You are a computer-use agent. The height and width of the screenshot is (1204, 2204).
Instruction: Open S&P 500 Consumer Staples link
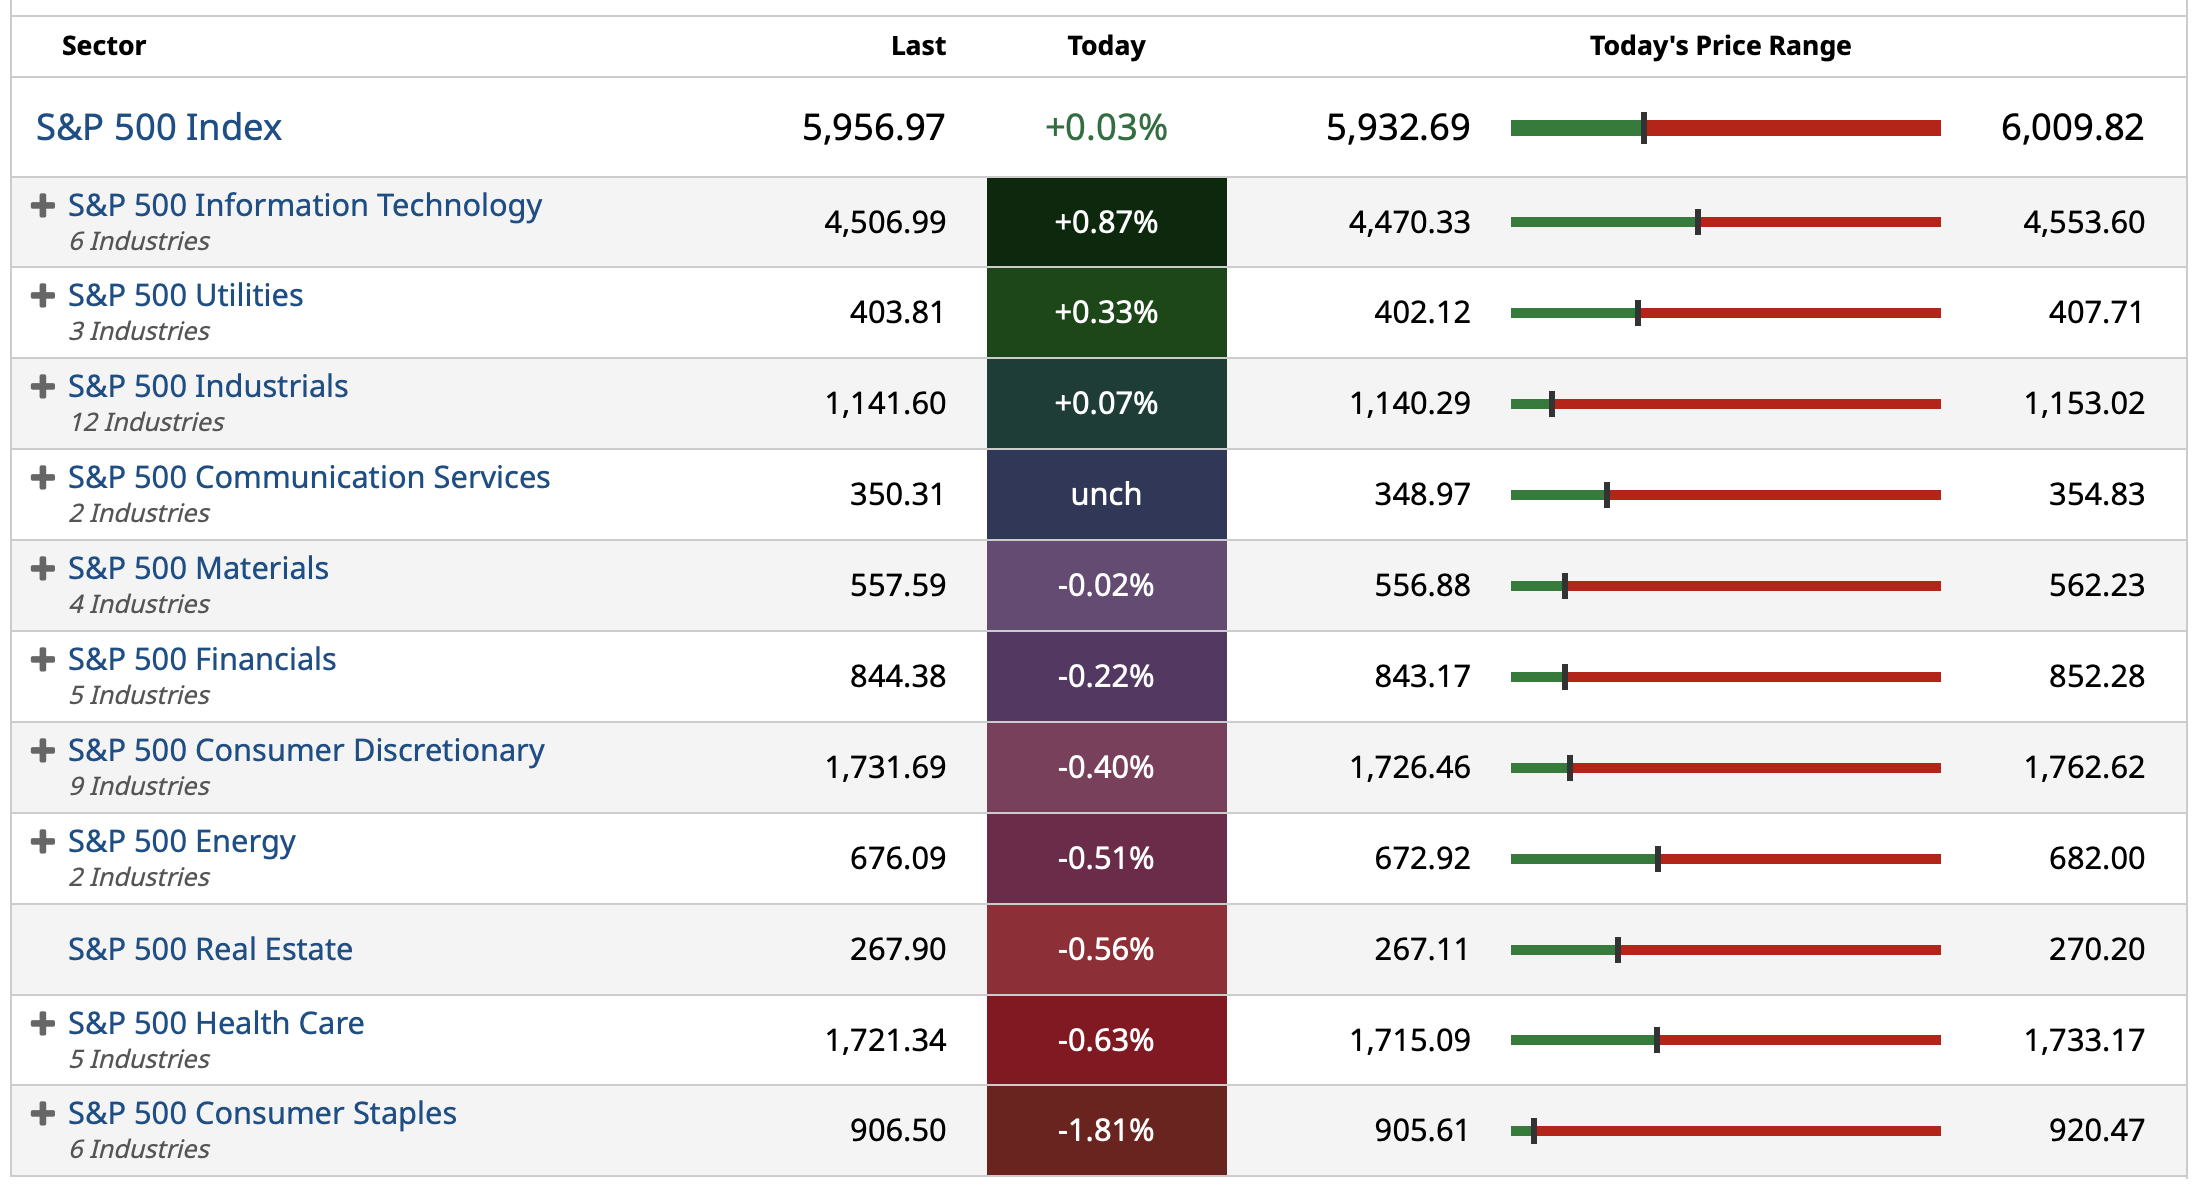262,1113
